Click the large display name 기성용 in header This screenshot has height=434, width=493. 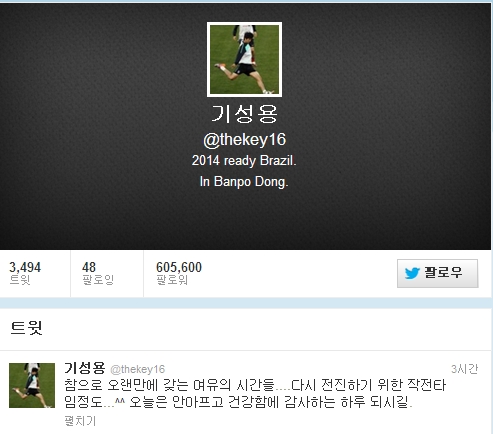244,114
